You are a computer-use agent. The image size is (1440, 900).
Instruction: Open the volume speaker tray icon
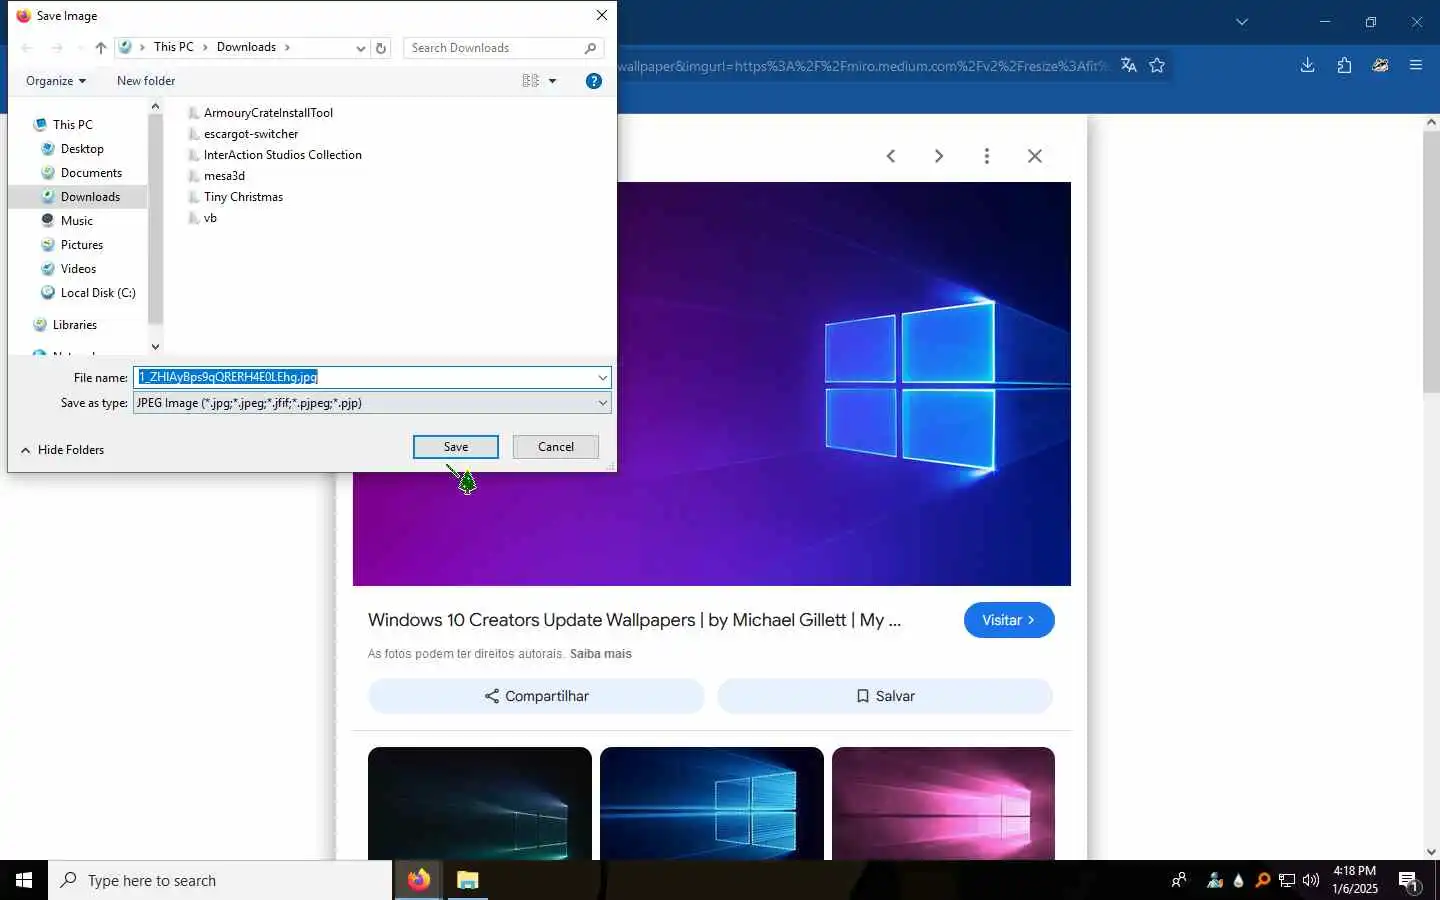pos(1310,880)
